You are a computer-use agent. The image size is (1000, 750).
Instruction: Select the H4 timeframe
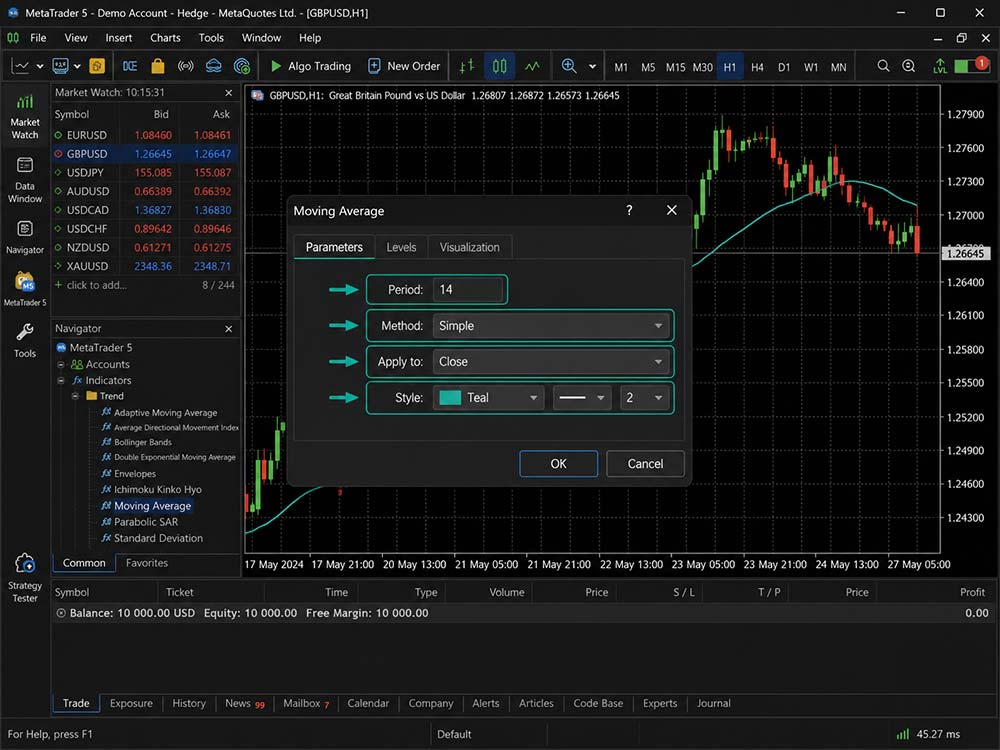pos(757,67)
